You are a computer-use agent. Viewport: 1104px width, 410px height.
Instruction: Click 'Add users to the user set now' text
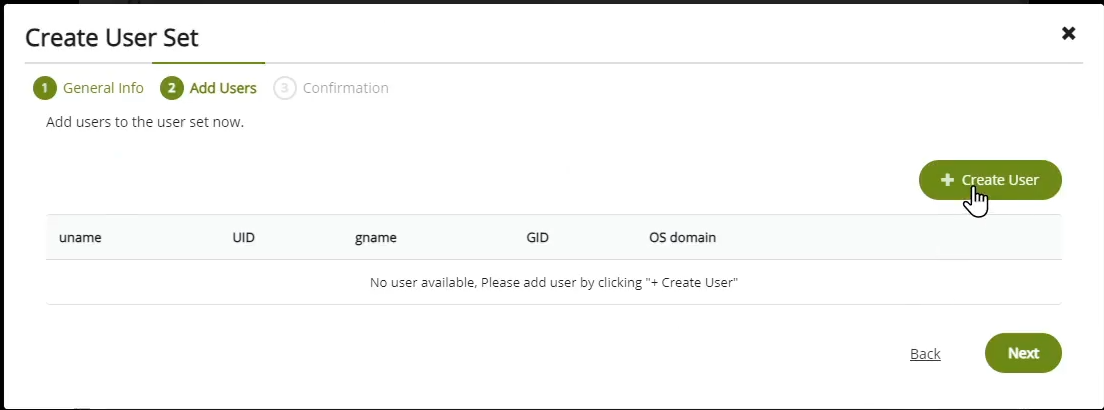coord(145,122)
